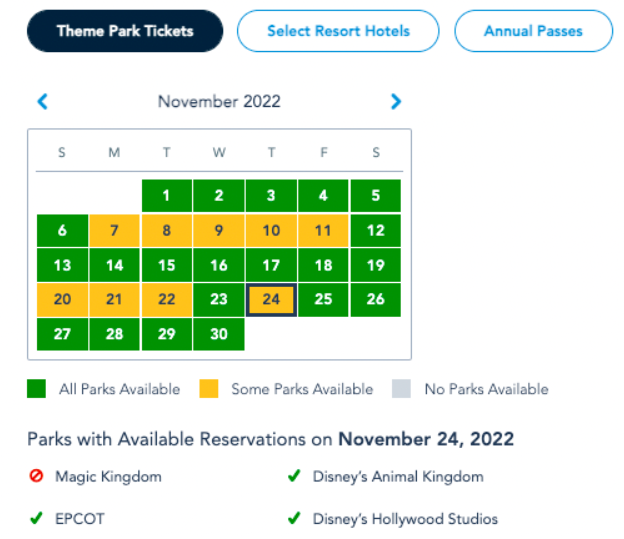Screen dimensions: 624x539
Task: Select November 24 on the calendar
Action: tap(271, 299)
